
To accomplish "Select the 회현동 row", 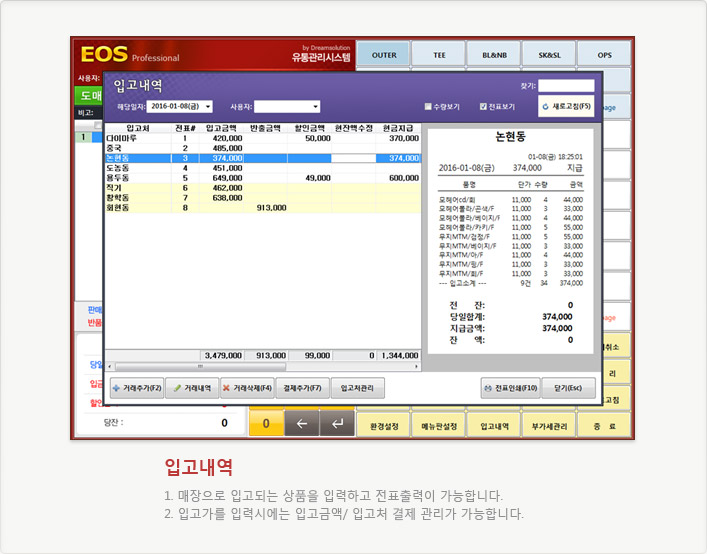I will (263, 208).
